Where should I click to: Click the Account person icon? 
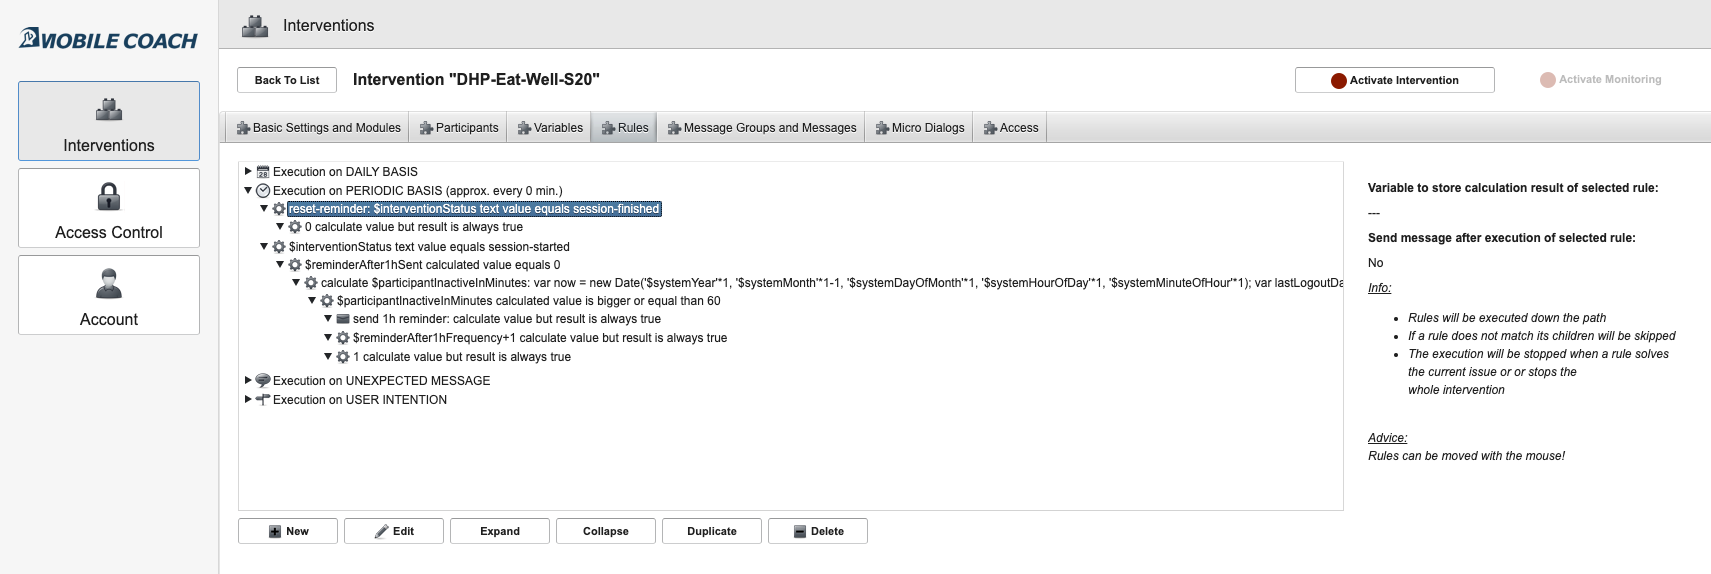point(109,284)
